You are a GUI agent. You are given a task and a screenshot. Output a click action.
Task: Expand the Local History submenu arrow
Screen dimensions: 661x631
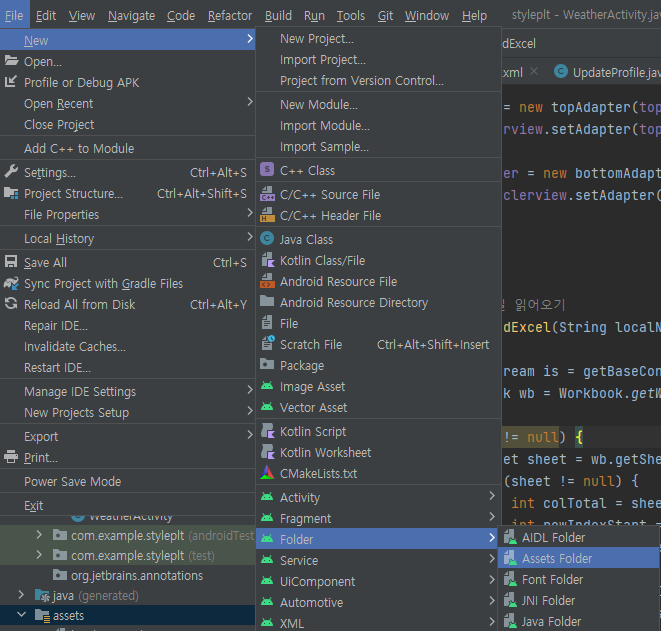coord(250,237)
